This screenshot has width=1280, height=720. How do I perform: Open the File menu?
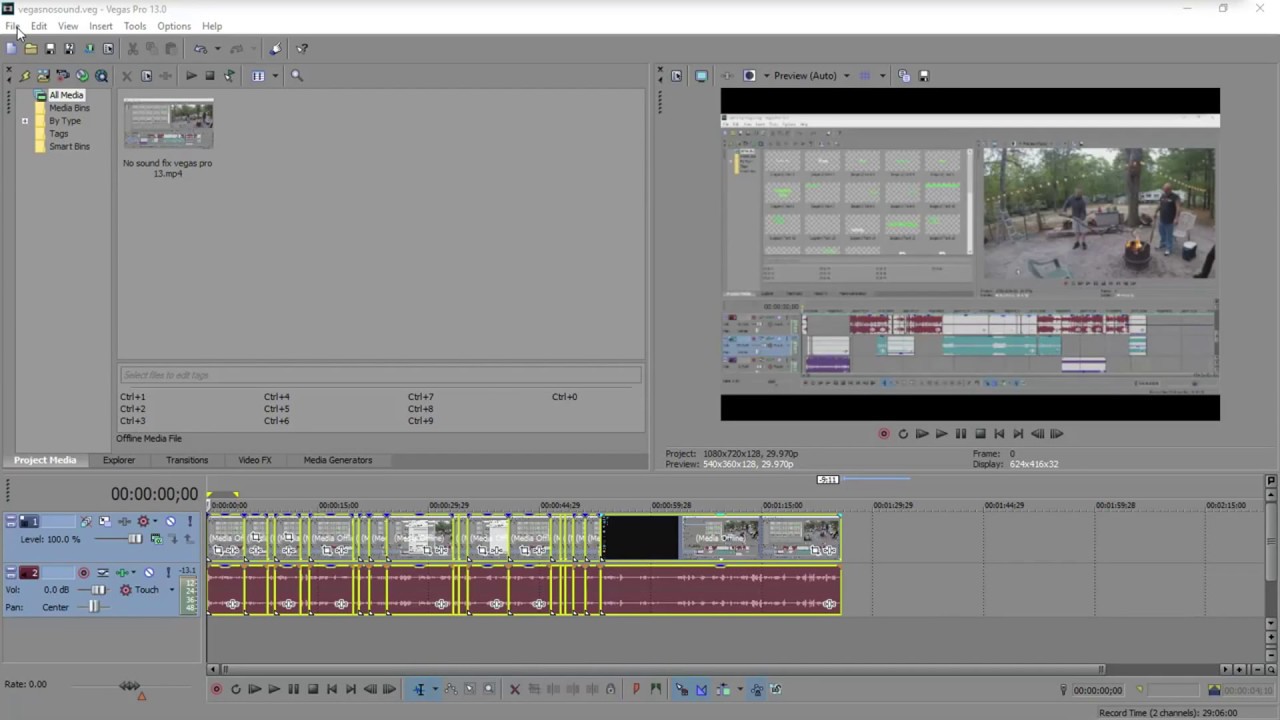[12, 26]
